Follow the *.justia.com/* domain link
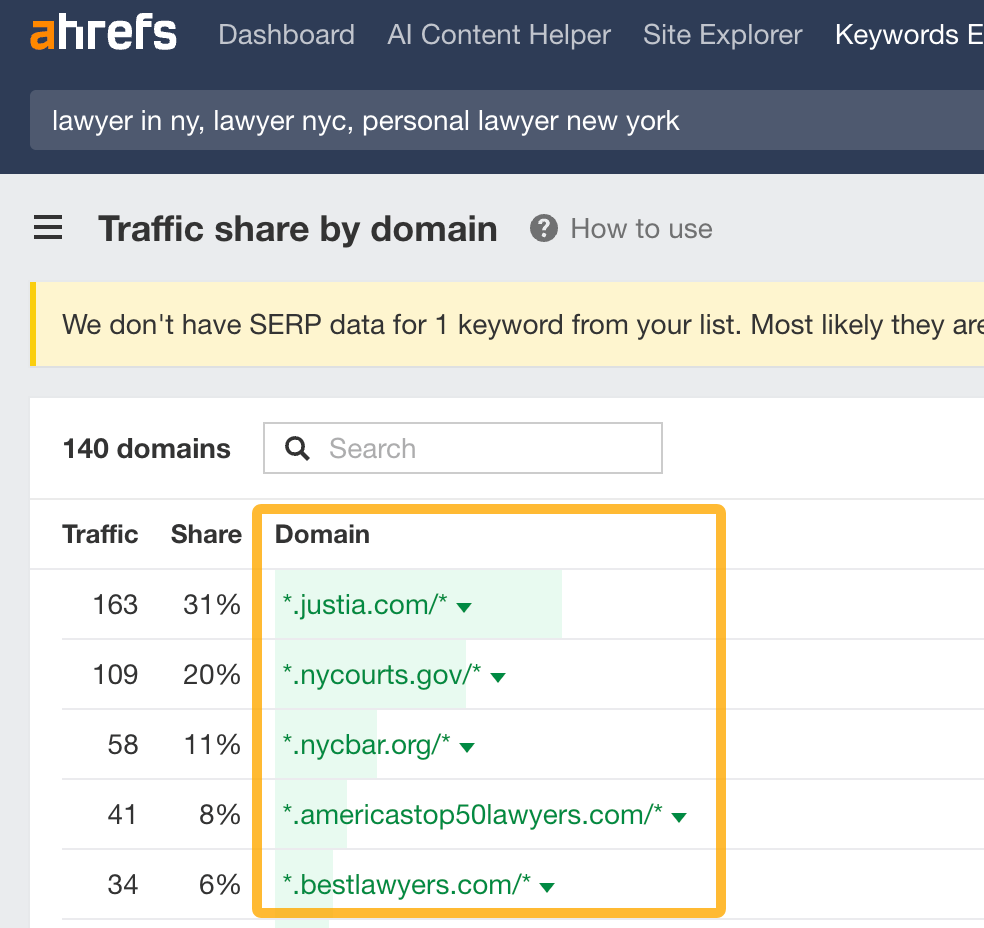This screenshot has width=984, height=928. click(x=364, y=605)
